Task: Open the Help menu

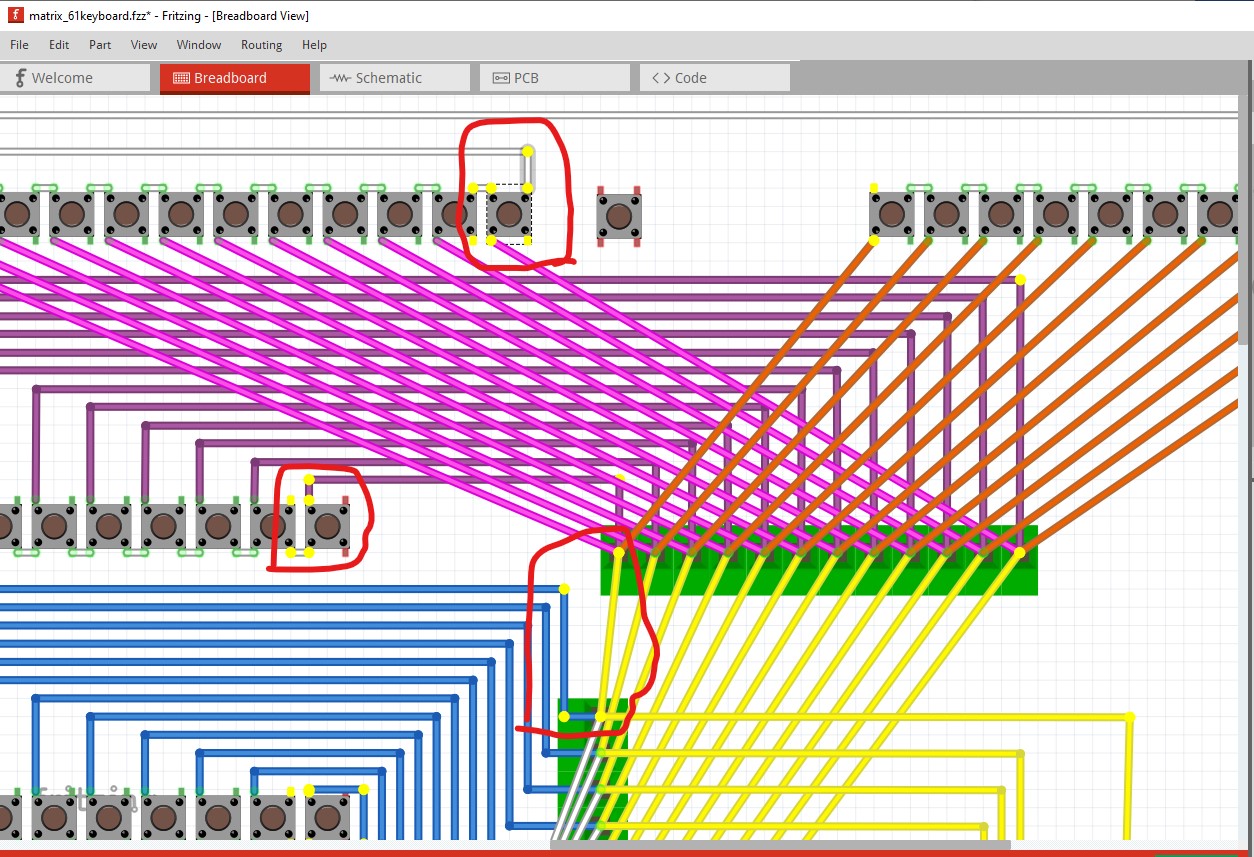Action: click(314, 45)
